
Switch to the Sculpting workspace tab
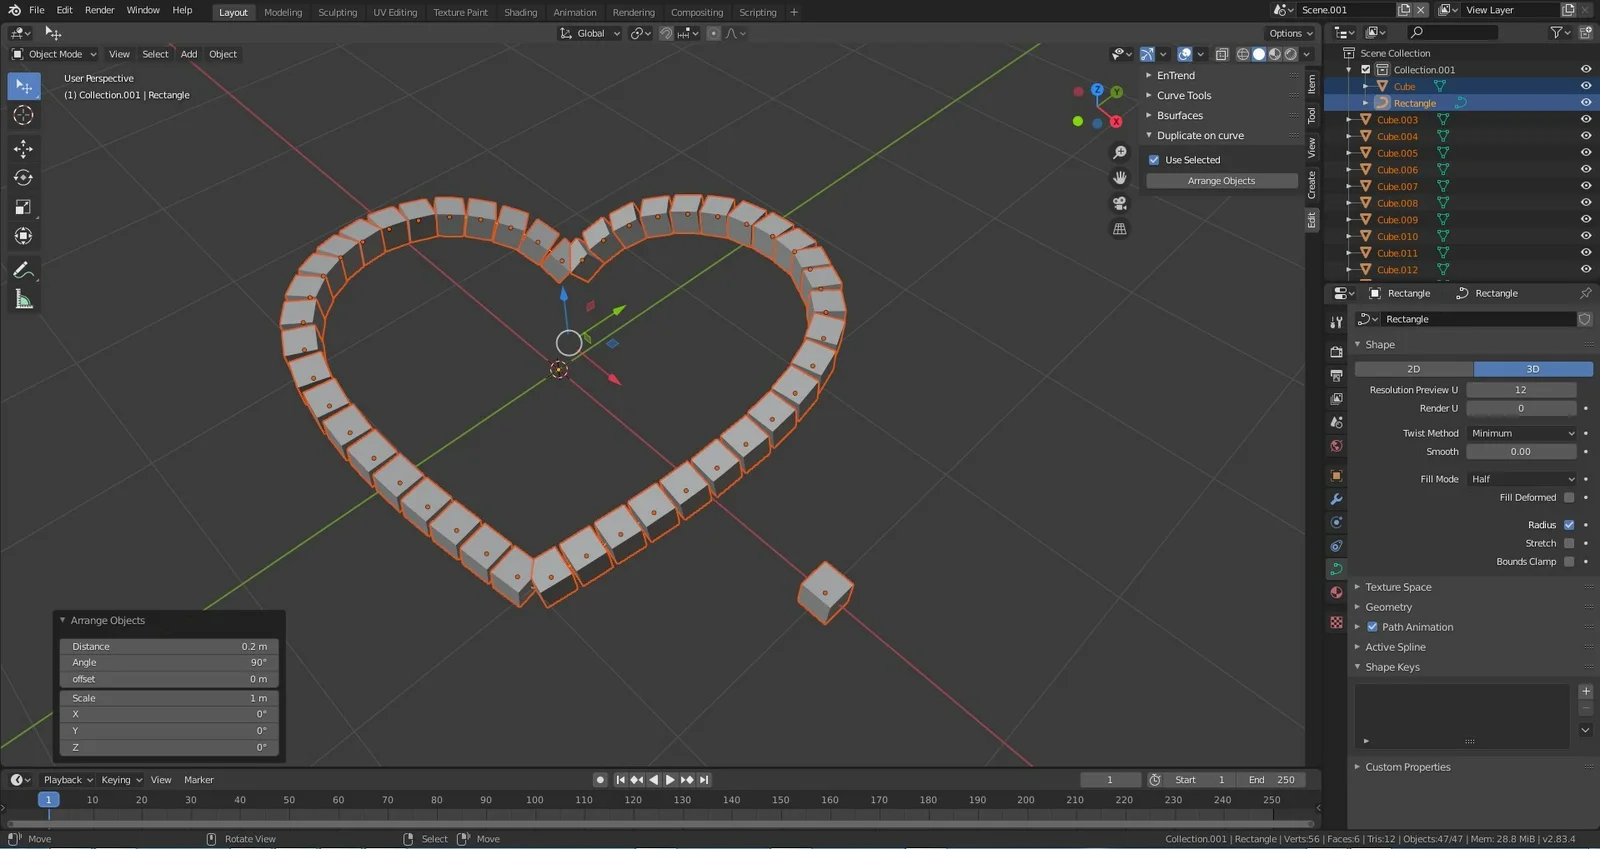337,12
